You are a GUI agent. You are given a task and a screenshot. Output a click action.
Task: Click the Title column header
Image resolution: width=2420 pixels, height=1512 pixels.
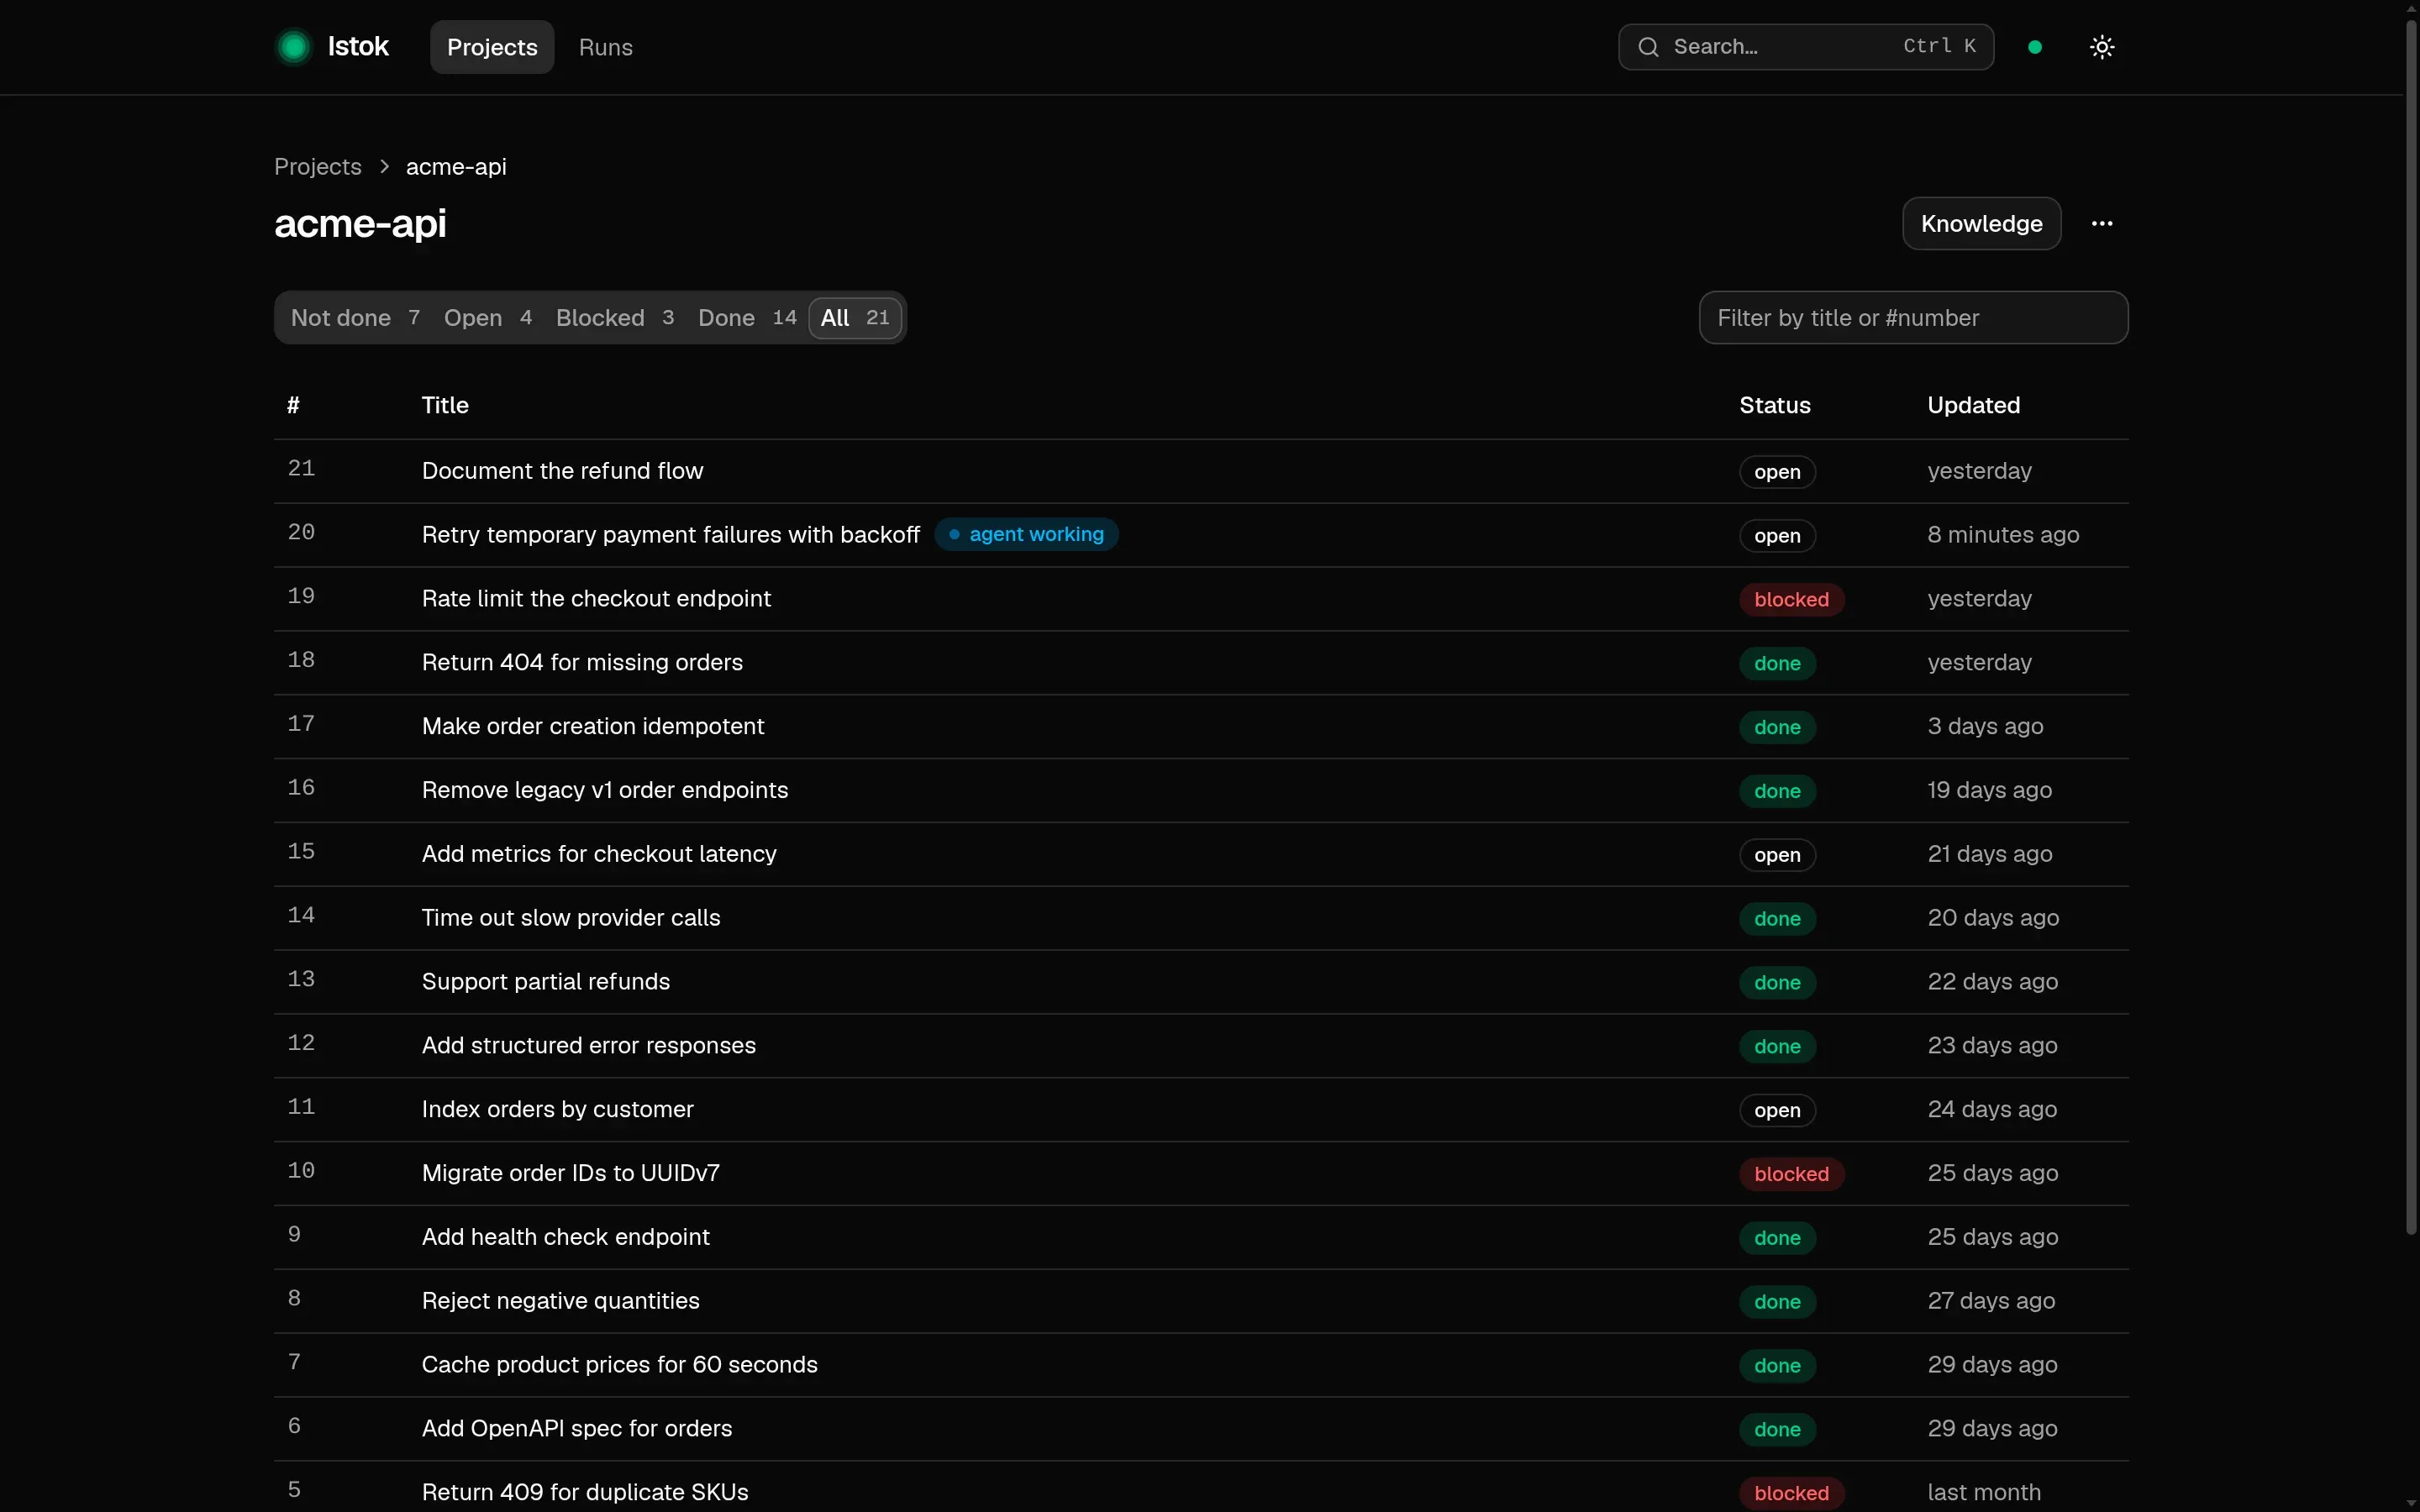(445, 405)
